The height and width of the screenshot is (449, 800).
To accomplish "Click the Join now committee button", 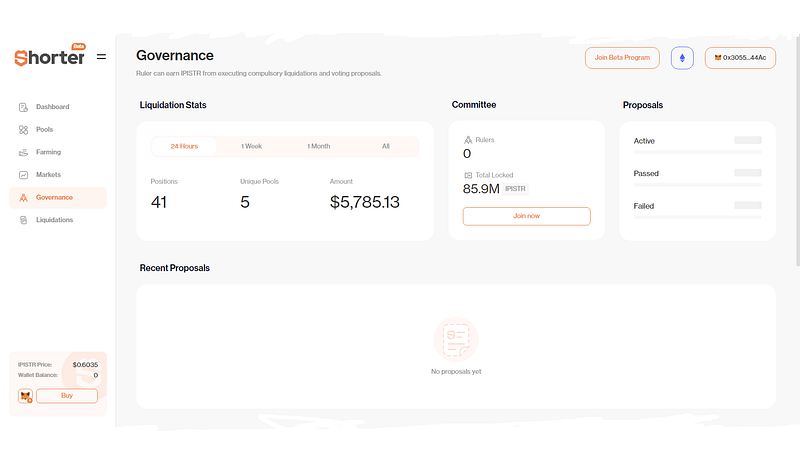I will pos(527,216).
